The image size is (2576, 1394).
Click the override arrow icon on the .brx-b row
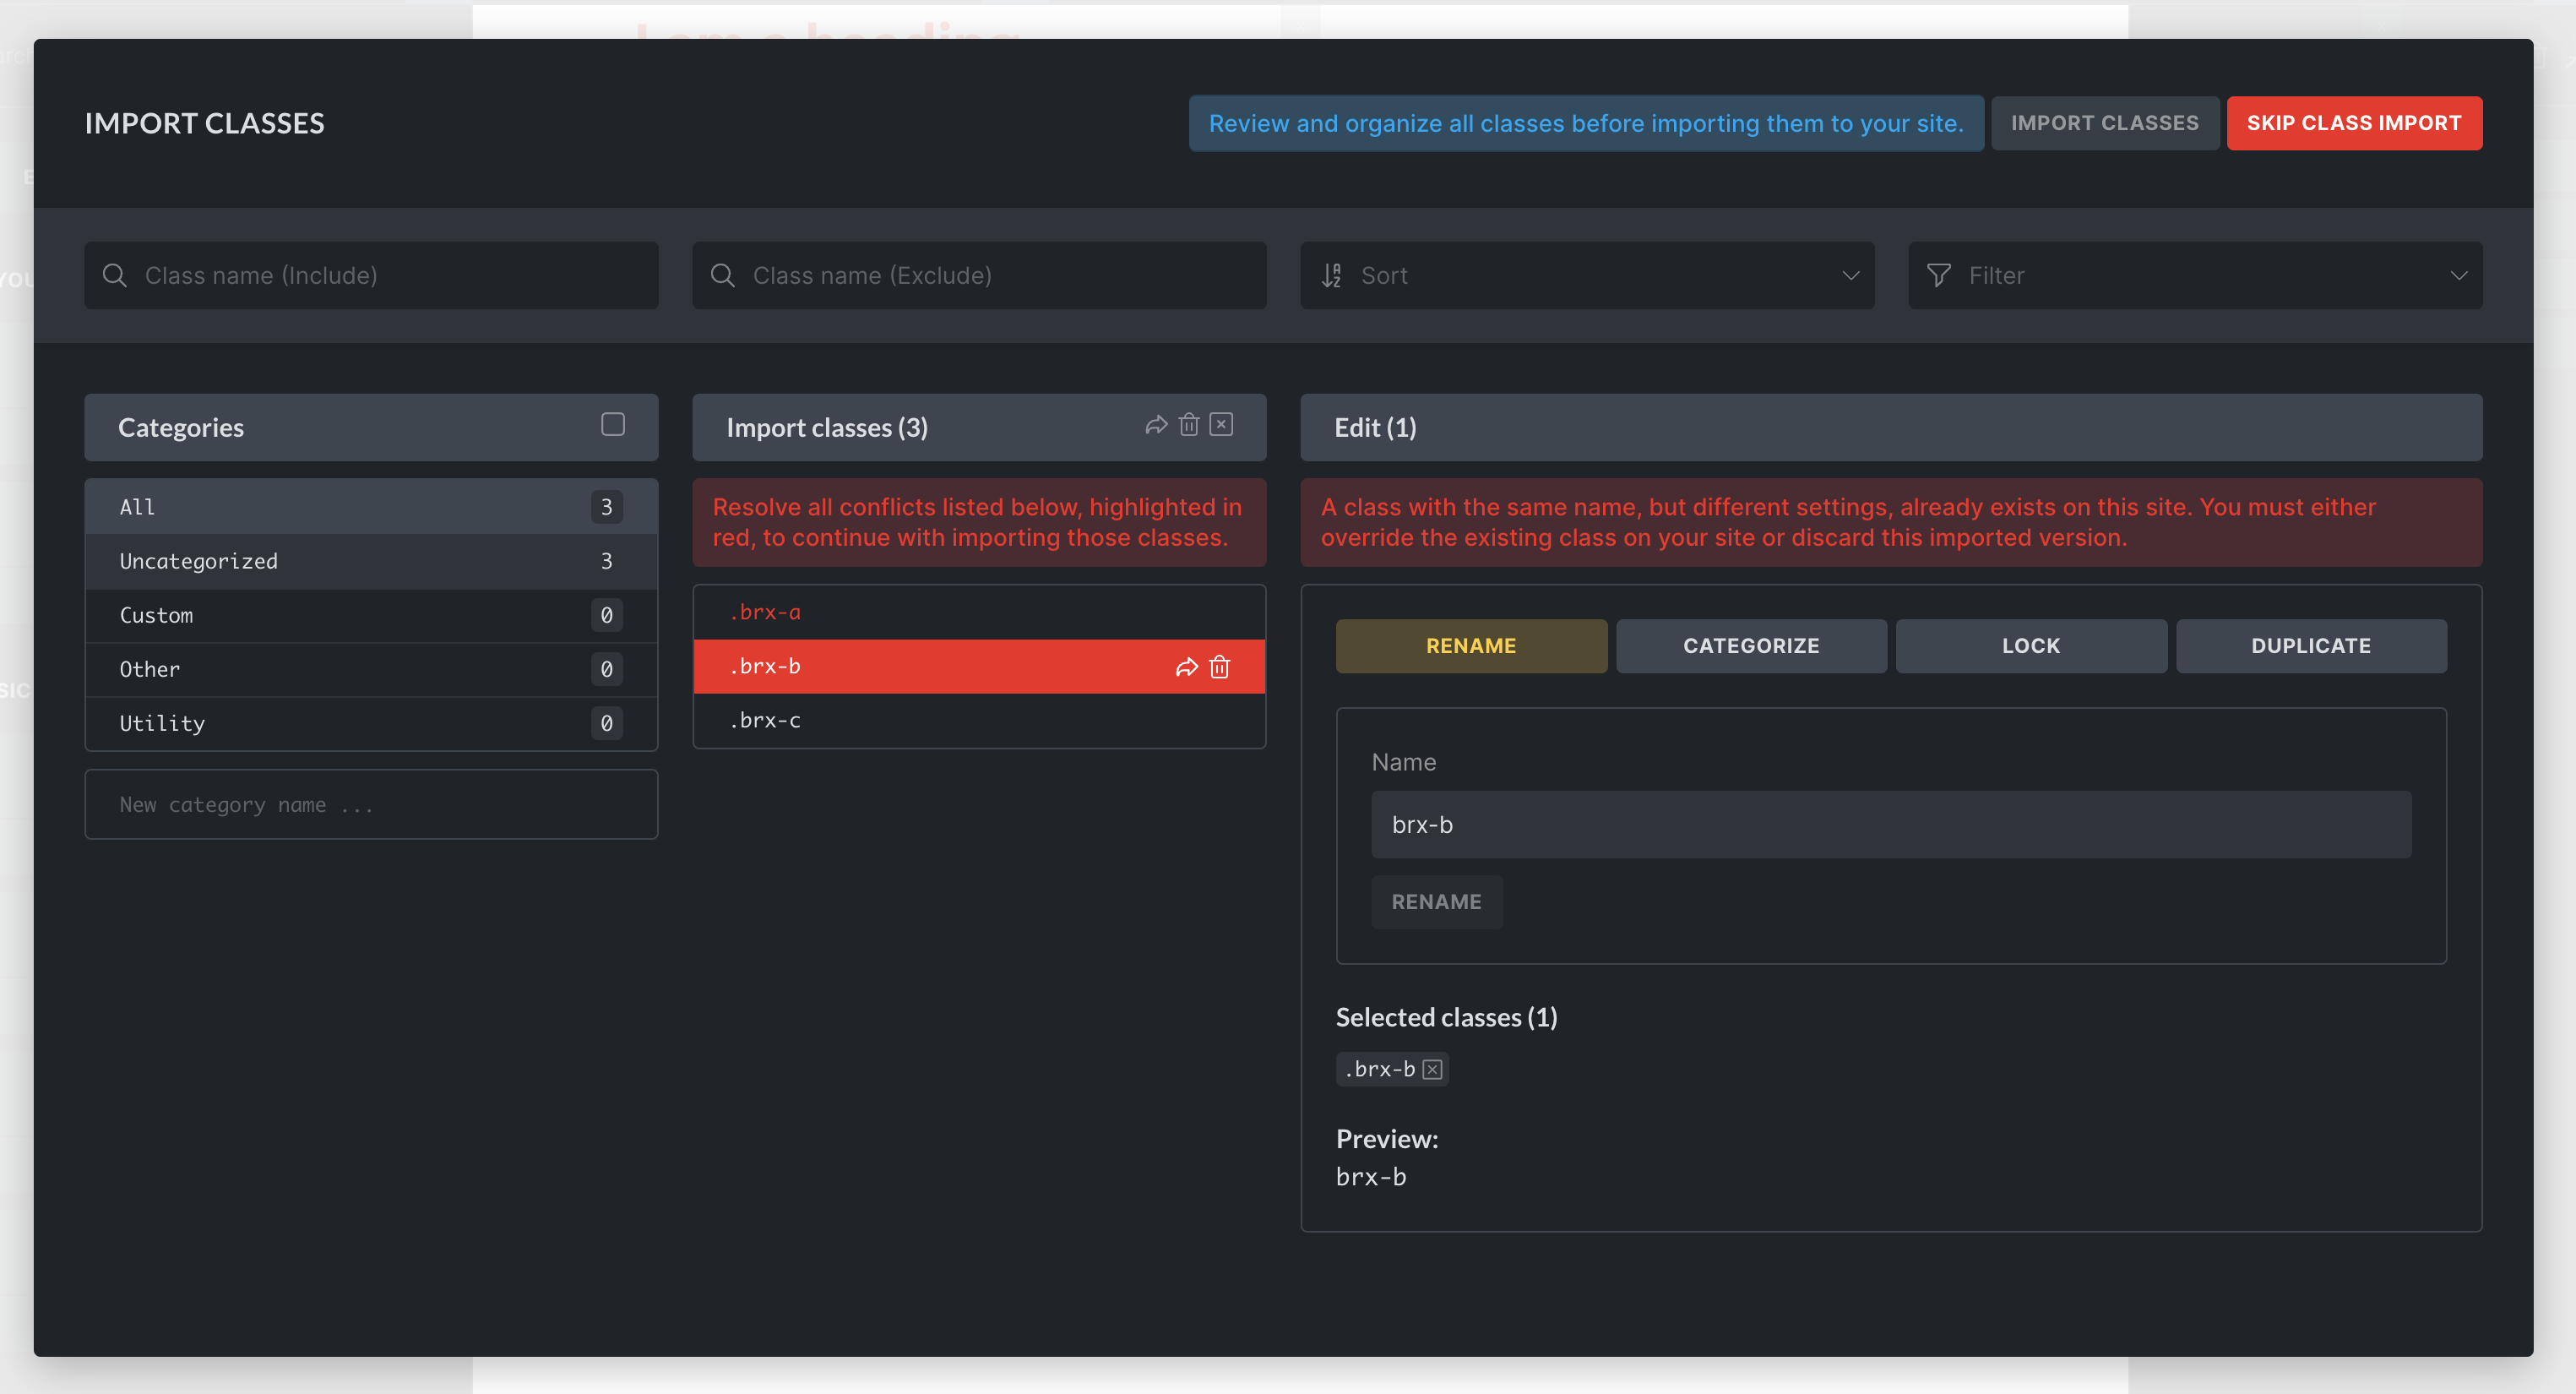pos(1186,667)
